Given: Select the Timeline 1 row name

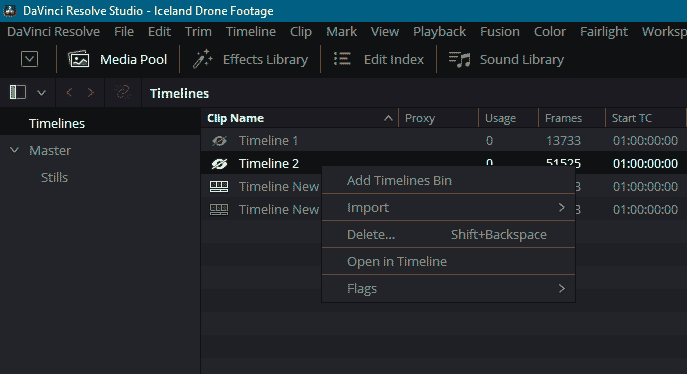Looking at the screenshot, I should 268,141.
